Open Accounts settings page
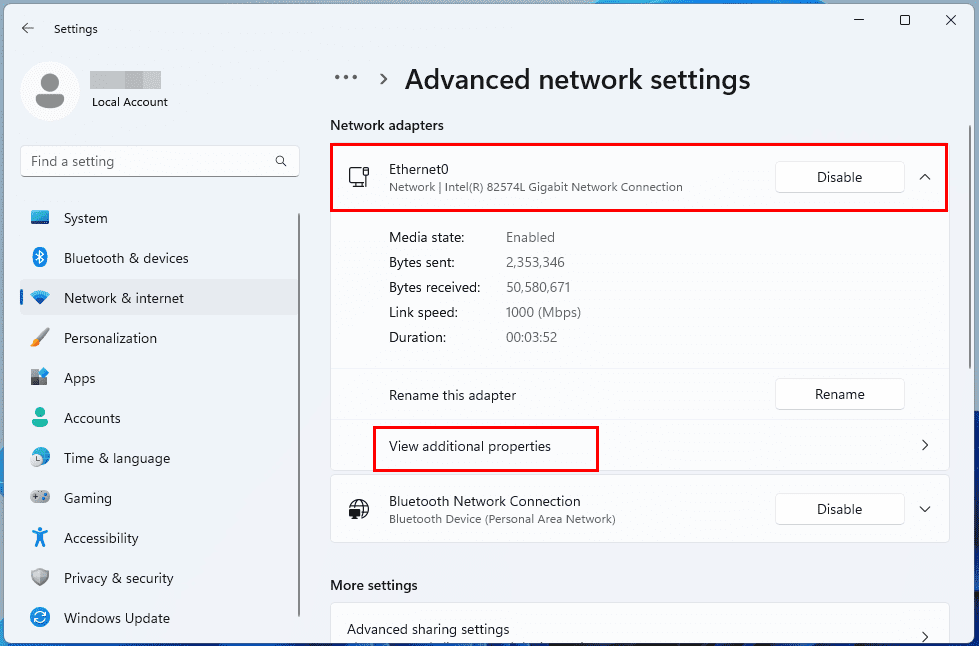This screenshot has width=979, height=646. tap(159, 418)
